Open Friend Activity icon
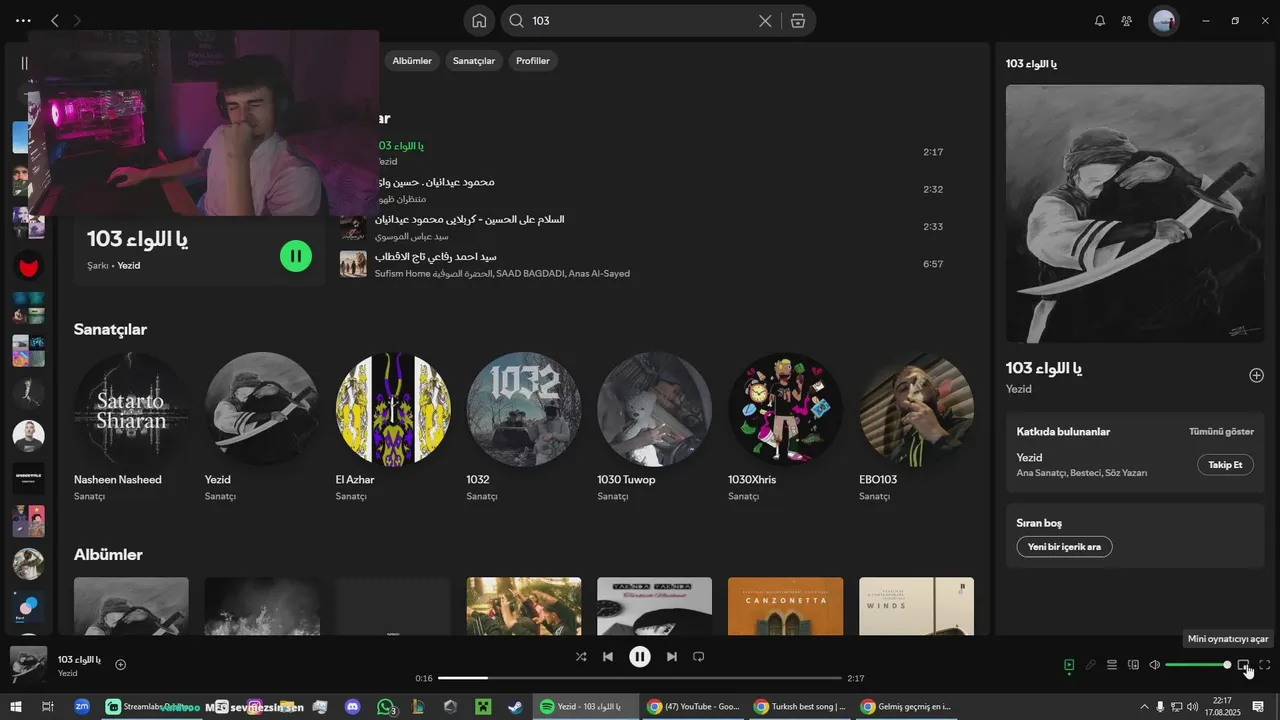This screenshot has height=720, width=1280. (1127, 20)
